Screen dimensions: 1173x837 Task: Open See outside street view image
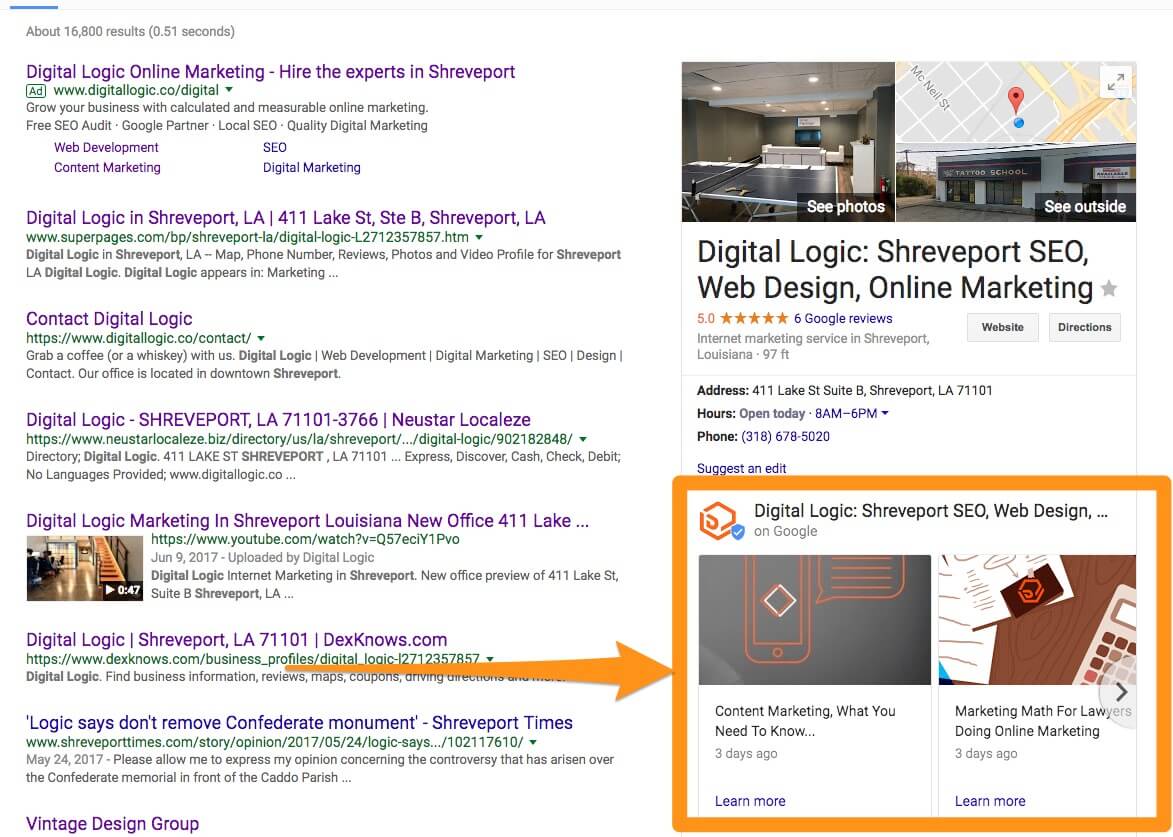[x=1016, y=182]
